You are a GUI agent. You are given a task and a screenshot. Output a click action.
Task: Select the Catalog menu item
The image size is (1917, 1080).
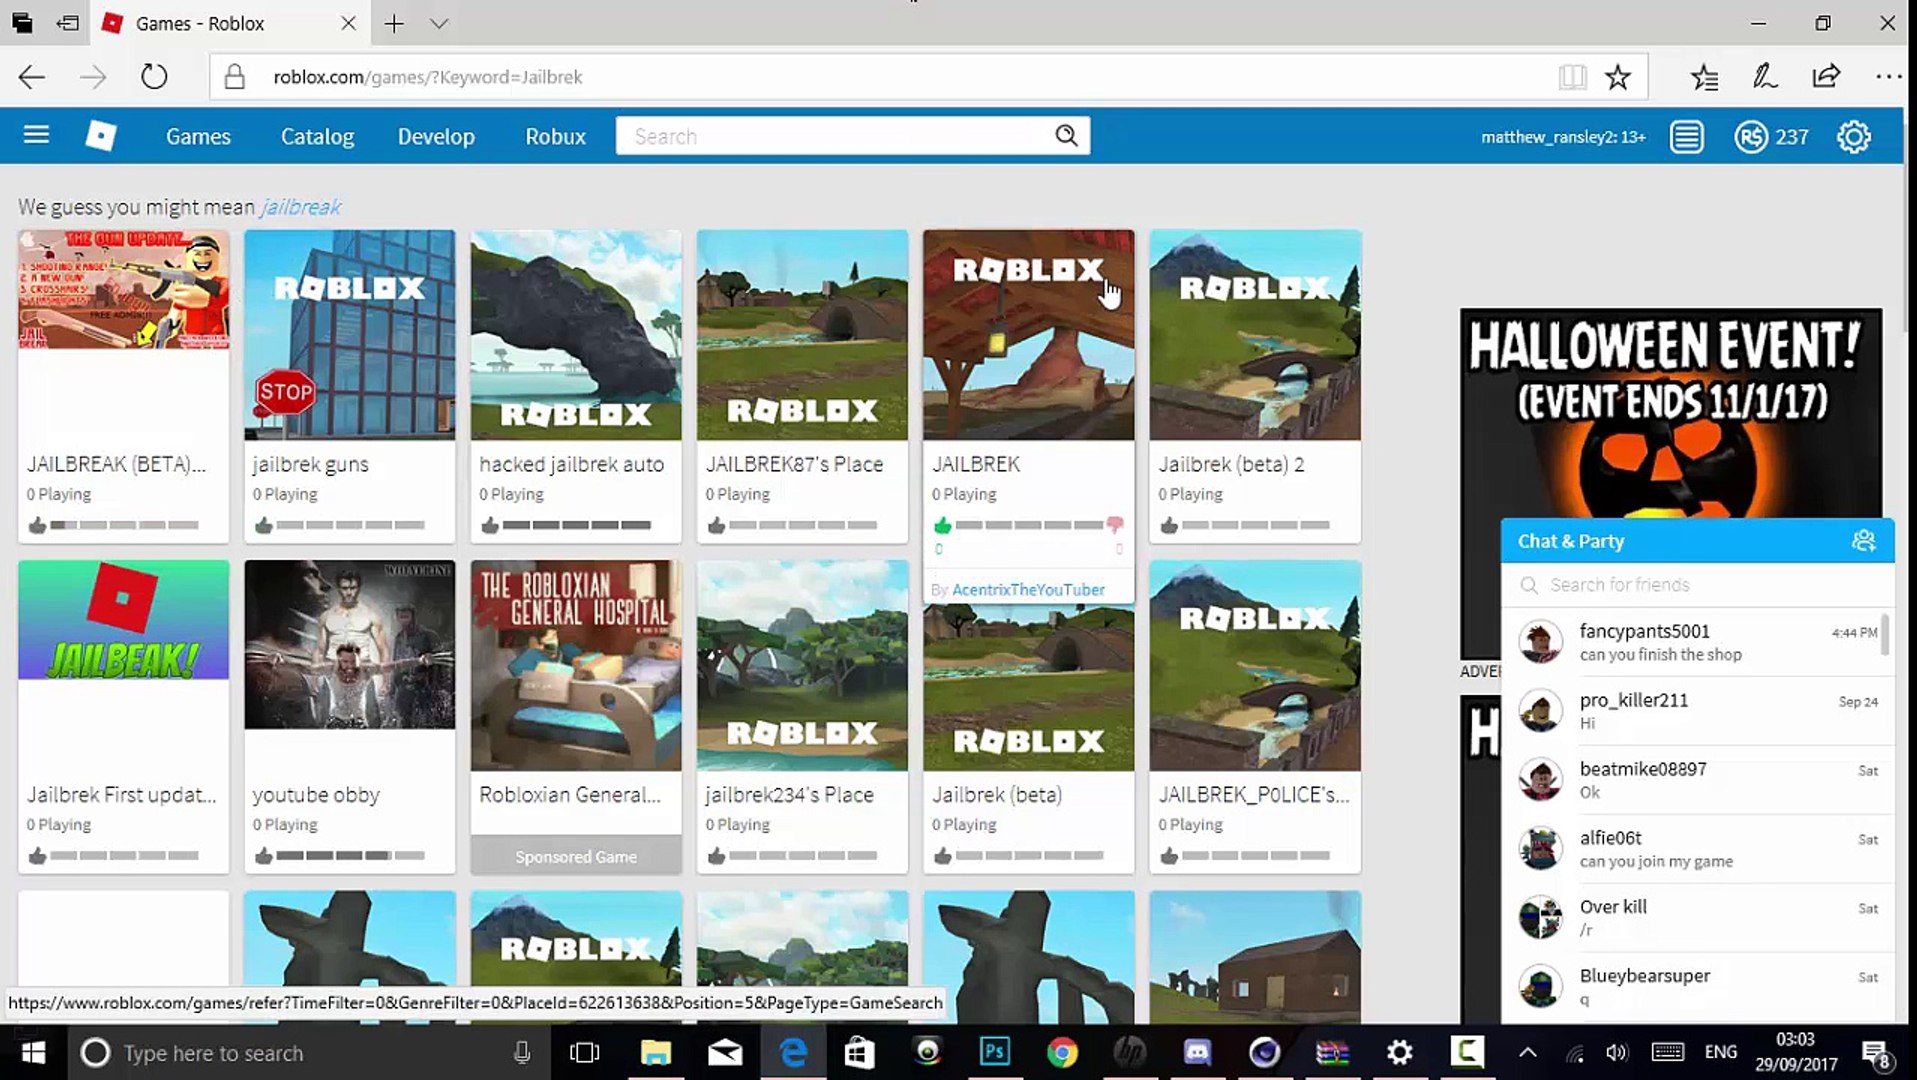click(x=317, y=136)
